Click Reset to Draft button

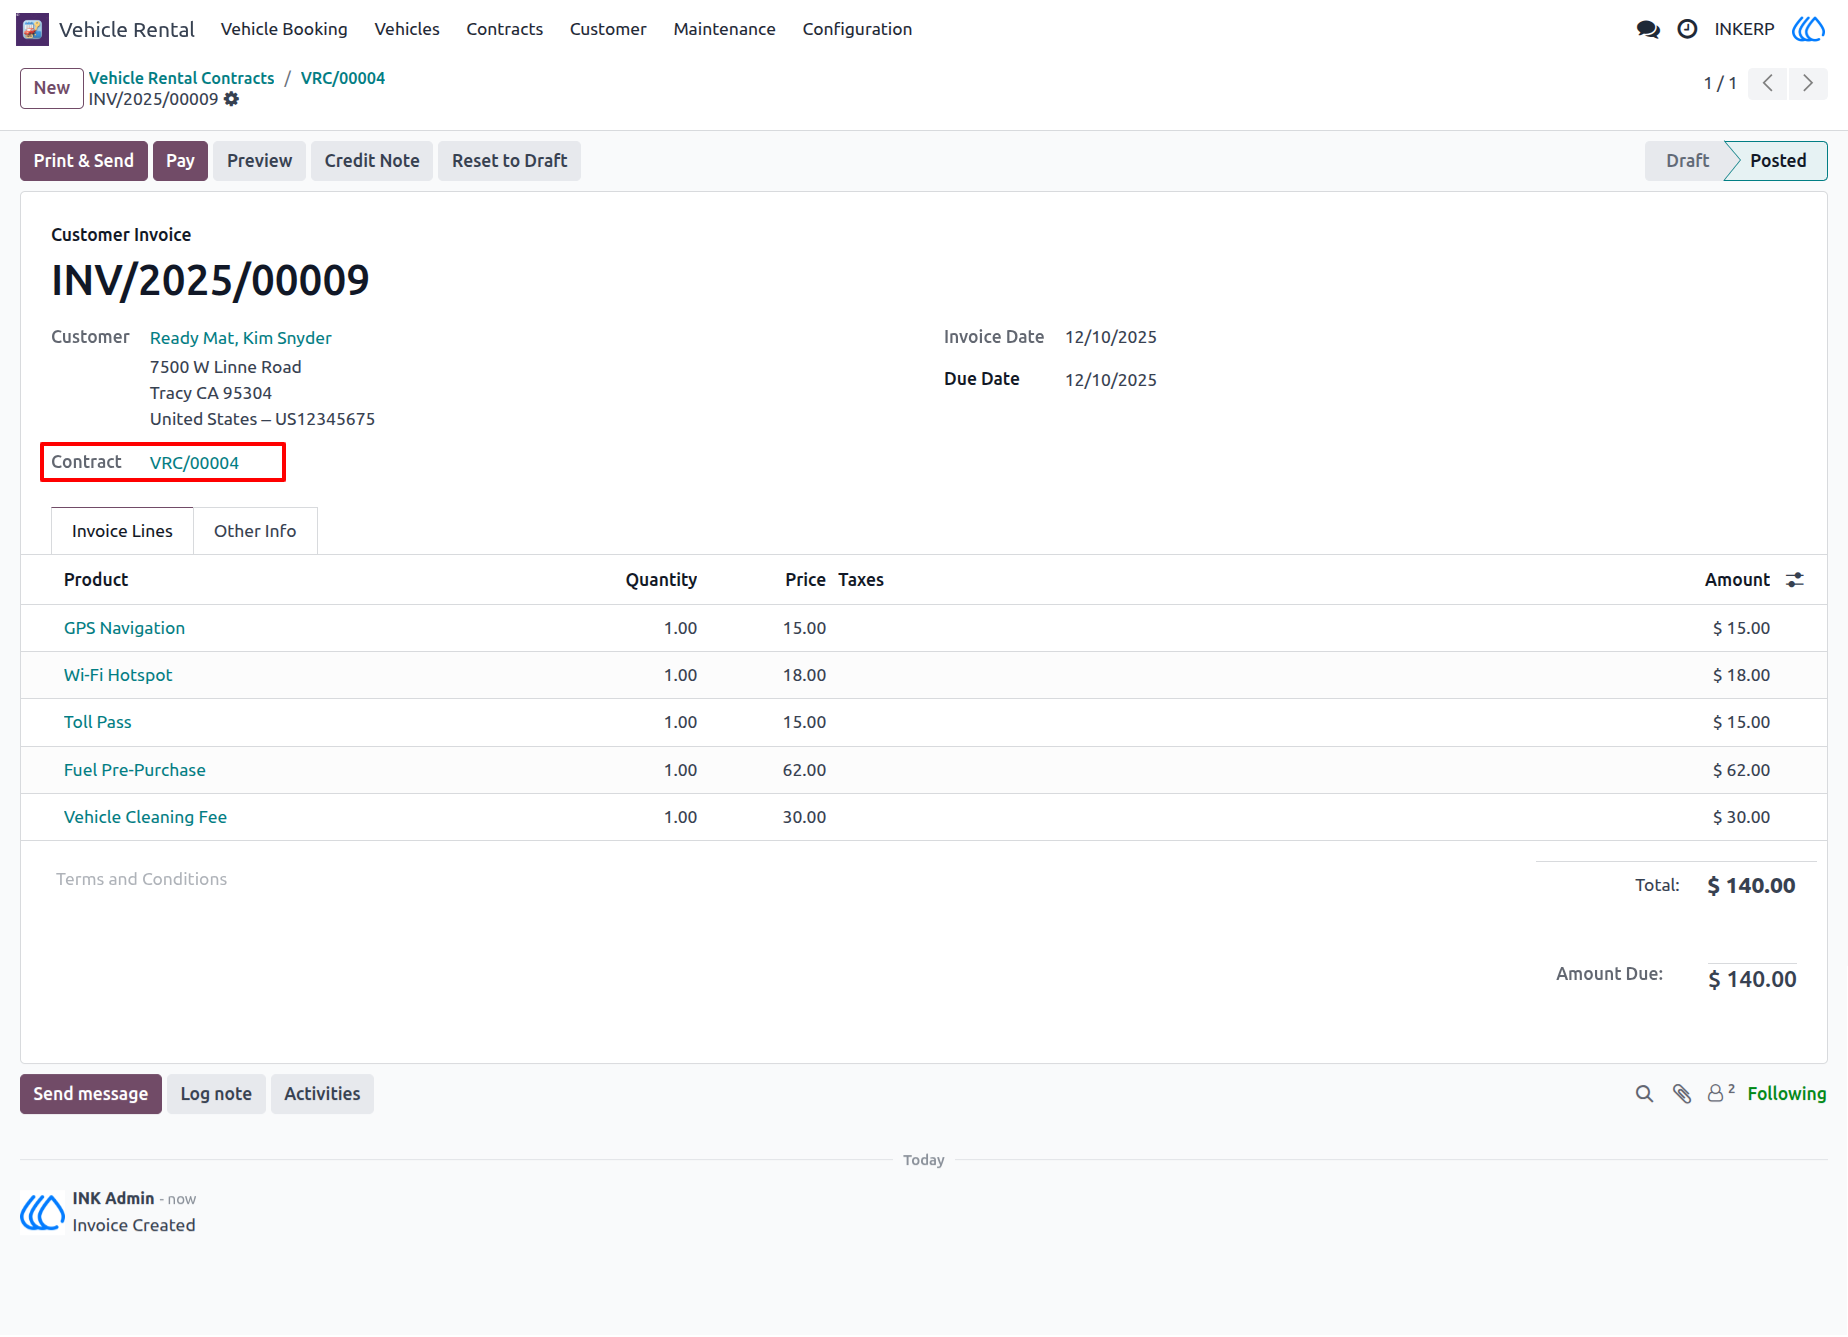pos(509,161)
